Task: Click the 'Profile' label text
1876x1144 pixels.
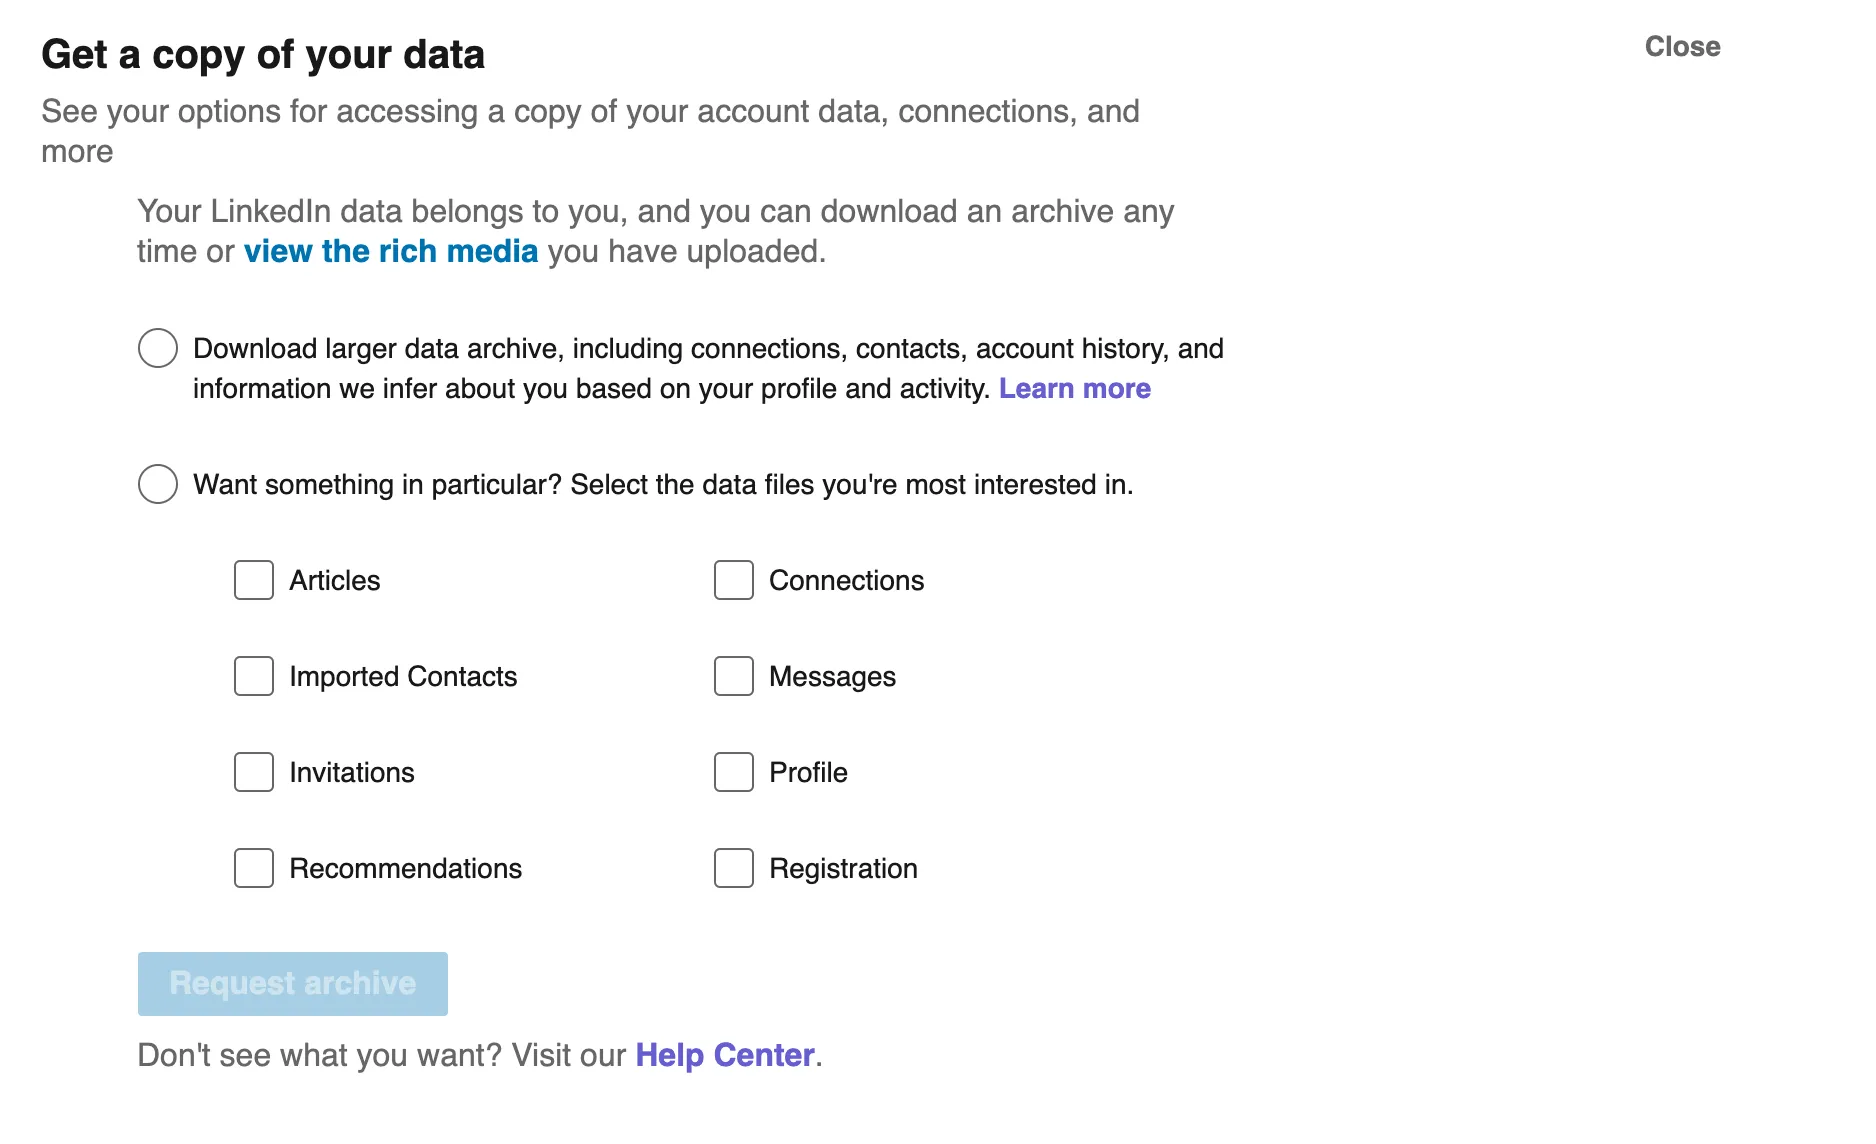Action: pyautogui.click(x=808, y=772)
